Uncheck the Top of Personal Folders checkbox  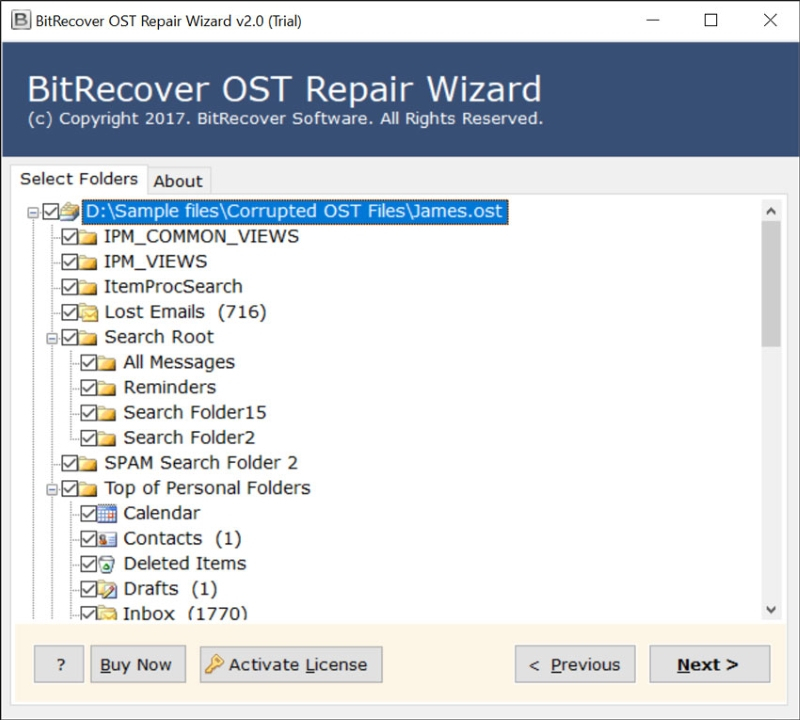[x=70, y=488]
